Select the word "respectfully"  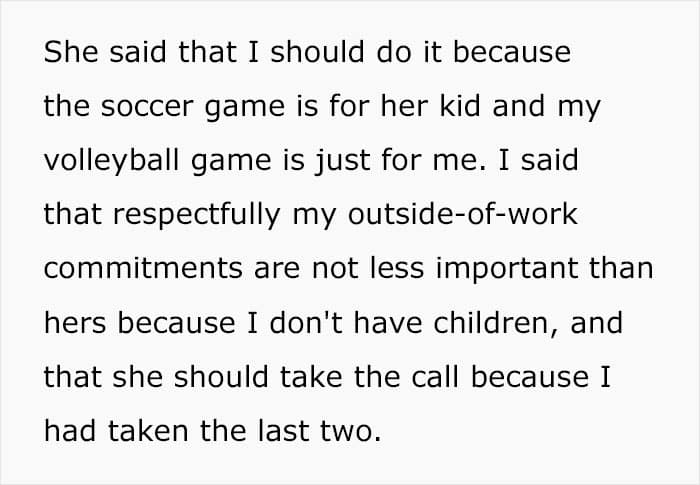(x=196, y=215)
